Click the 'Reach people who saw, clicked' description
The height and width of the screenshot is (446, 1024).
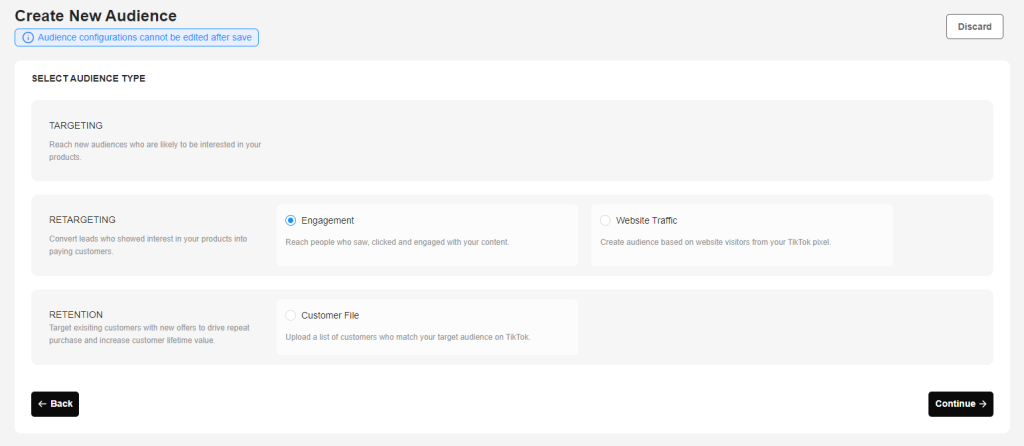(x=397, y=242)
